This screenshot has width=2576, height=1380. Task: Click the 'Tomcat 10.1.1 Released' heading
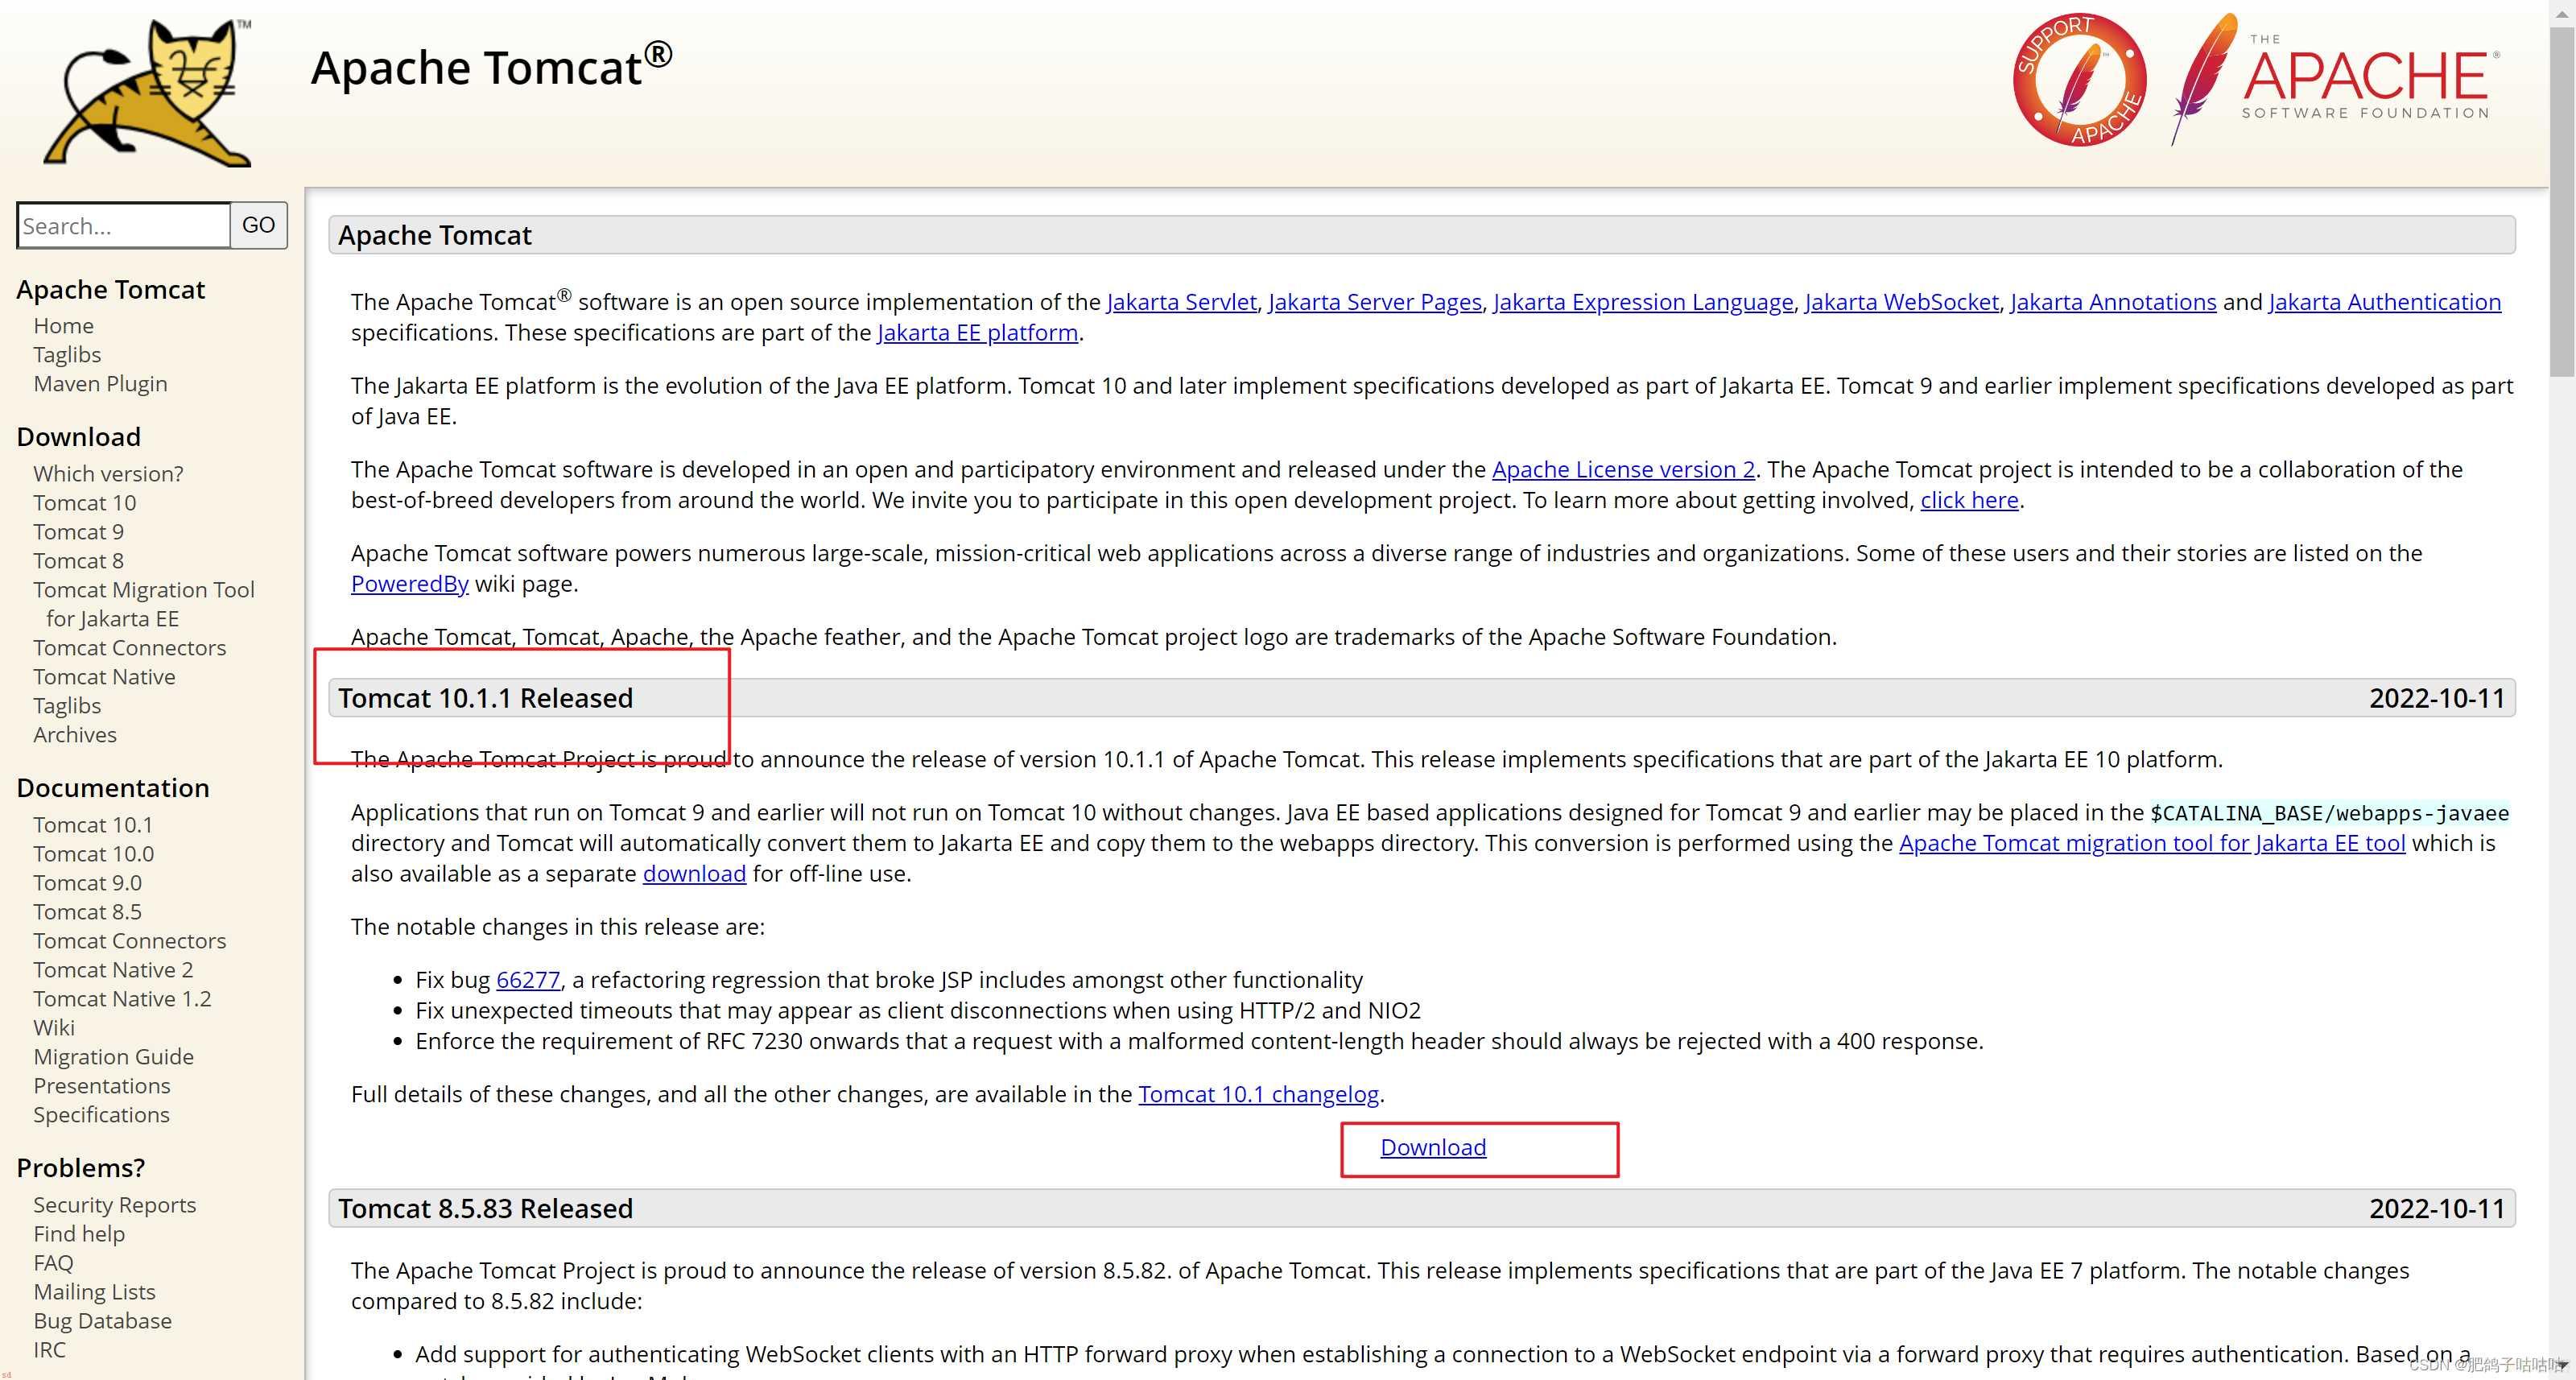coord(485,698)
